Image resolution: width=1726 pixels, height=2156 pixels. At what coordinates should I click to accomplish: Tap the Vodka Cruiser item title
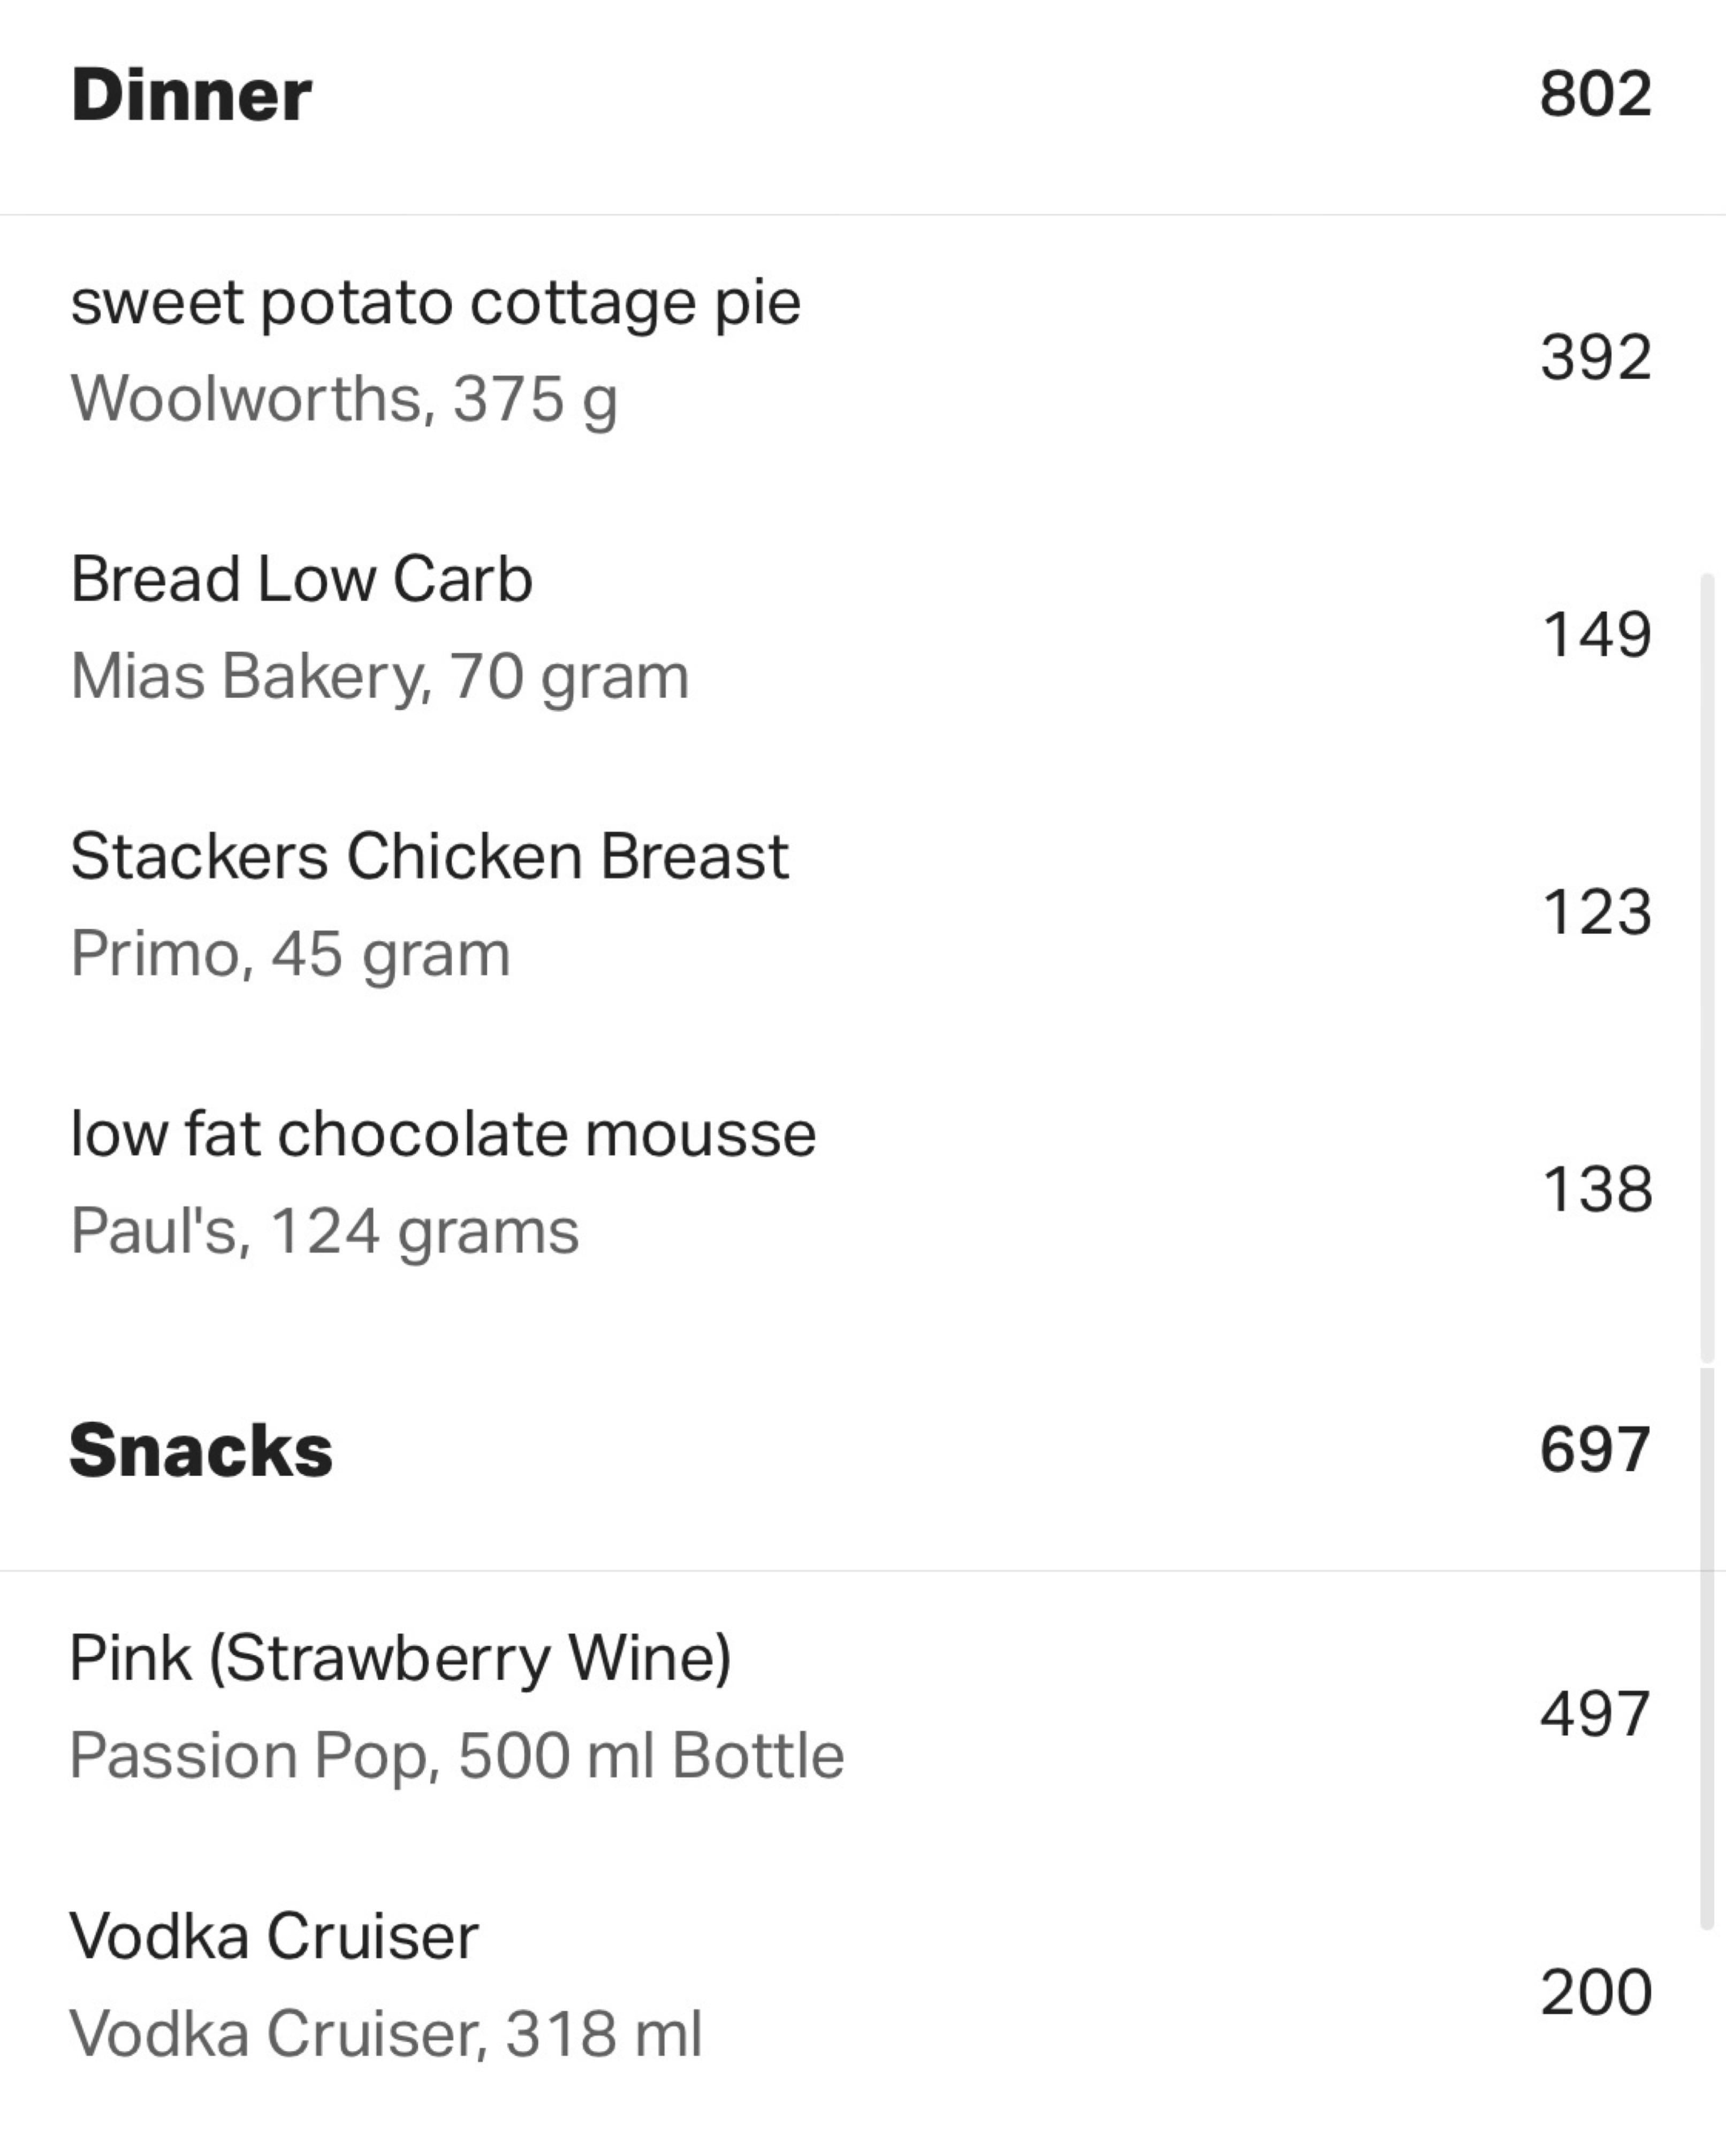(274, 1937)
